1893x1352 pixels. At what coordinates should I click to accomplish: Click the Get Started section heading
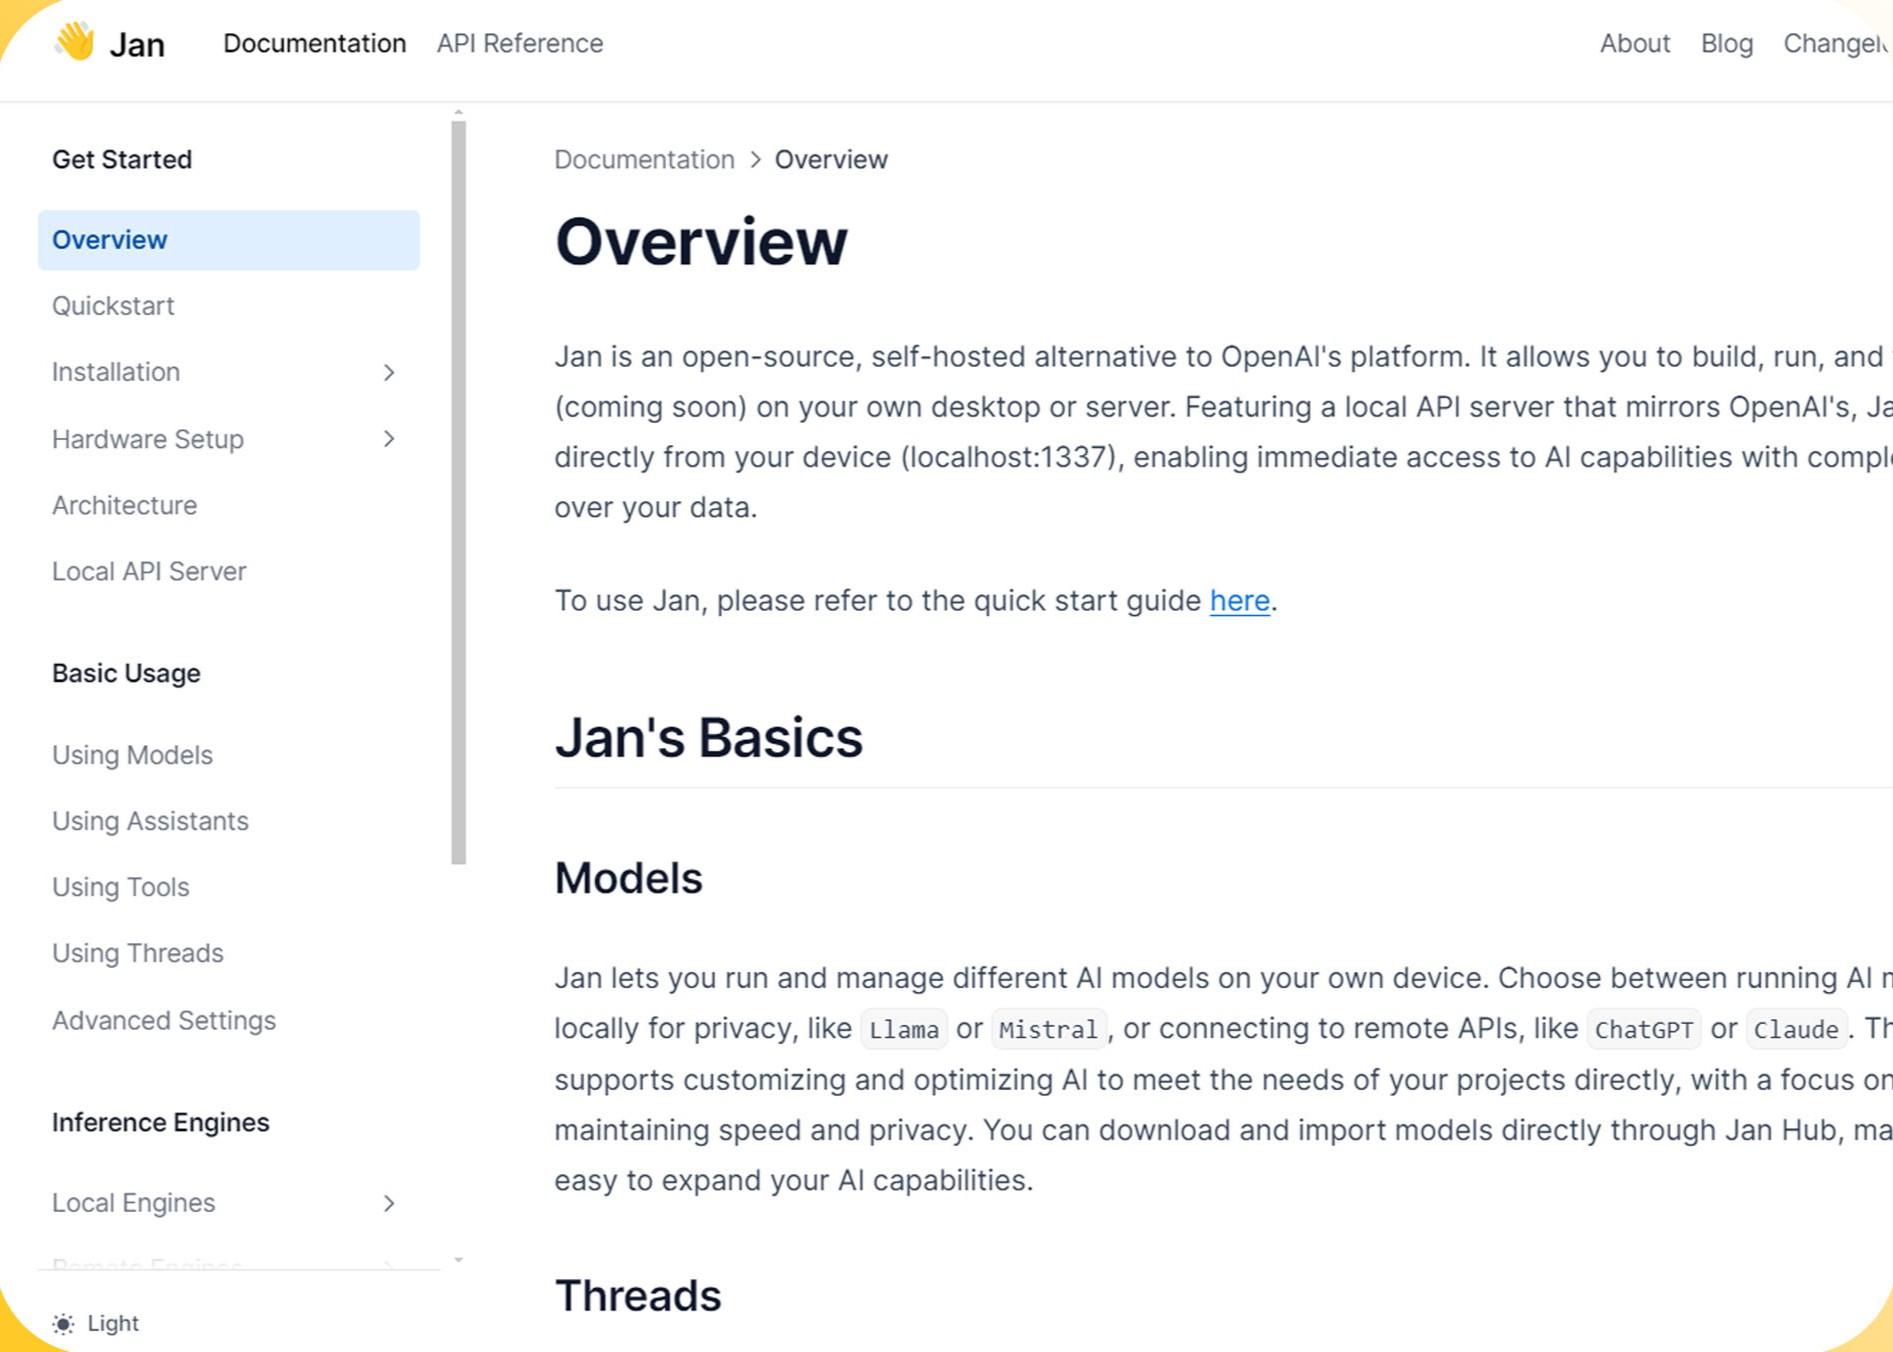click(x=122, y=159)
